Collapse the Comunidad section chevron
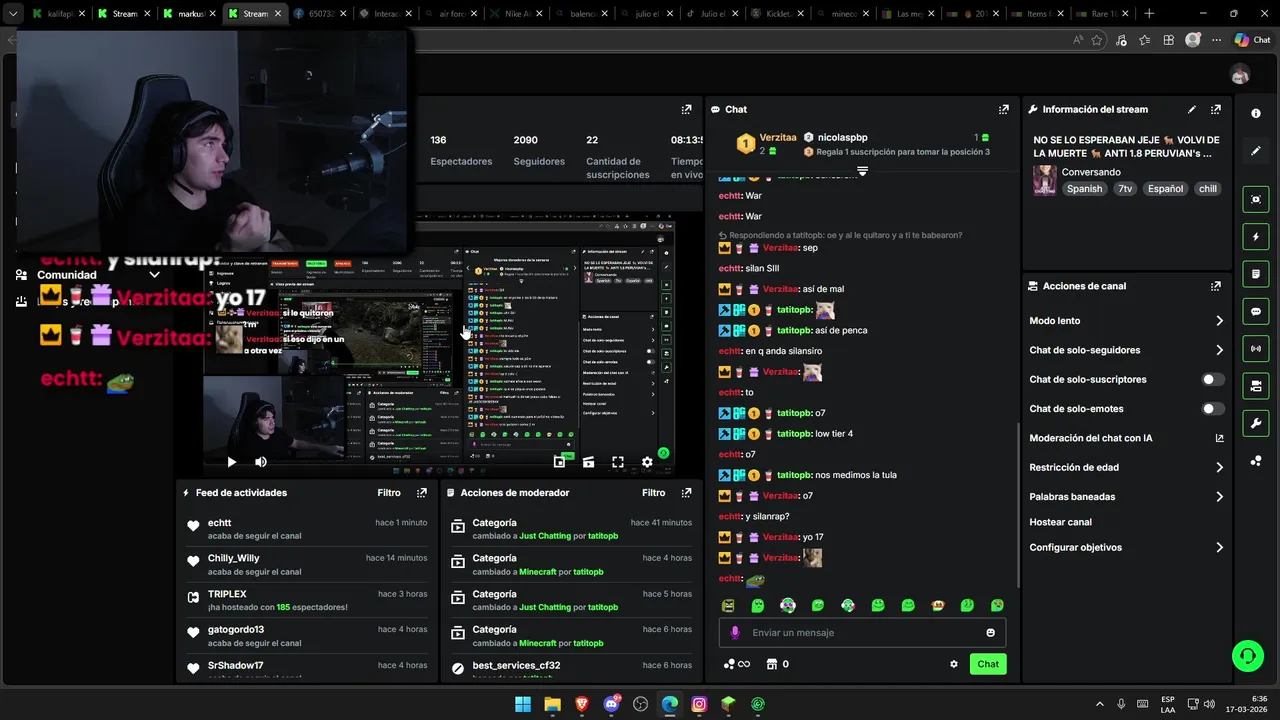The image size is (1280, 720). point(154,275)
